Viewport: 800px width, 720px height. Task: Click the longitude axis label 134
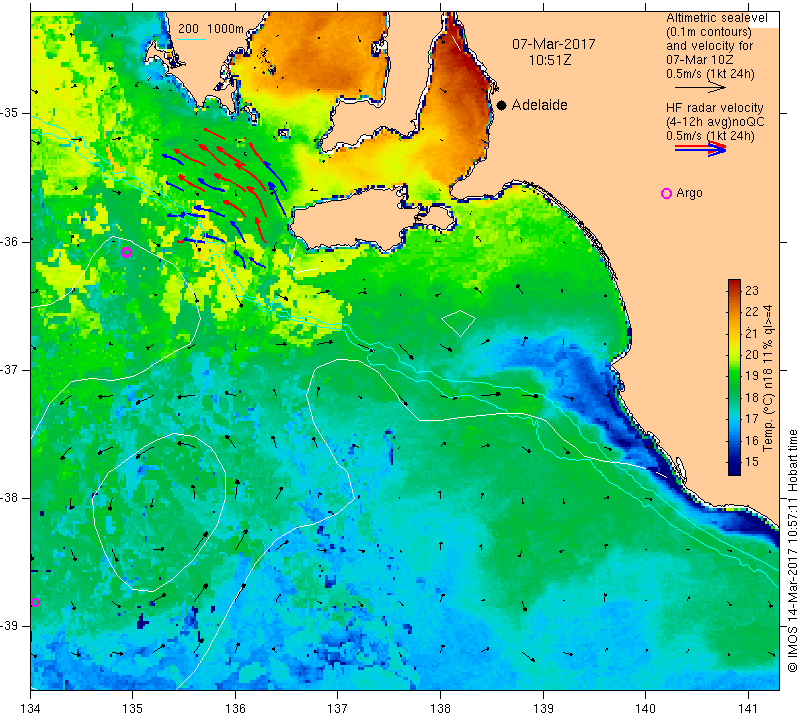tap(31, 708)
